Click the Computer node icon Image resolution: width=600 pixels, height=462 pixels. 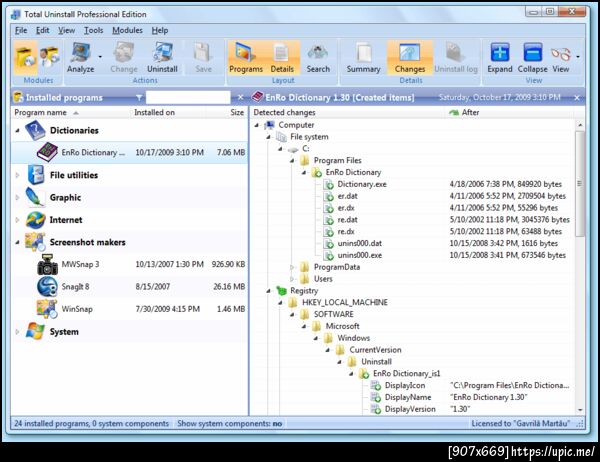click(270, 125)
